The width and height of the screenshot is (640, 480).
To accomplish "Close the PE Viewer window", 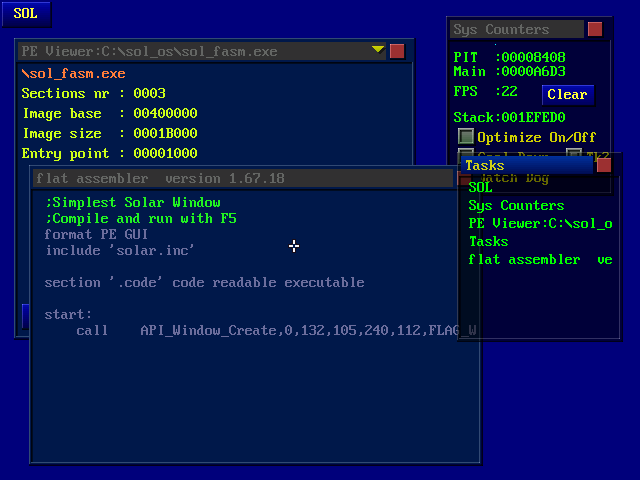I will click(397, 51).
